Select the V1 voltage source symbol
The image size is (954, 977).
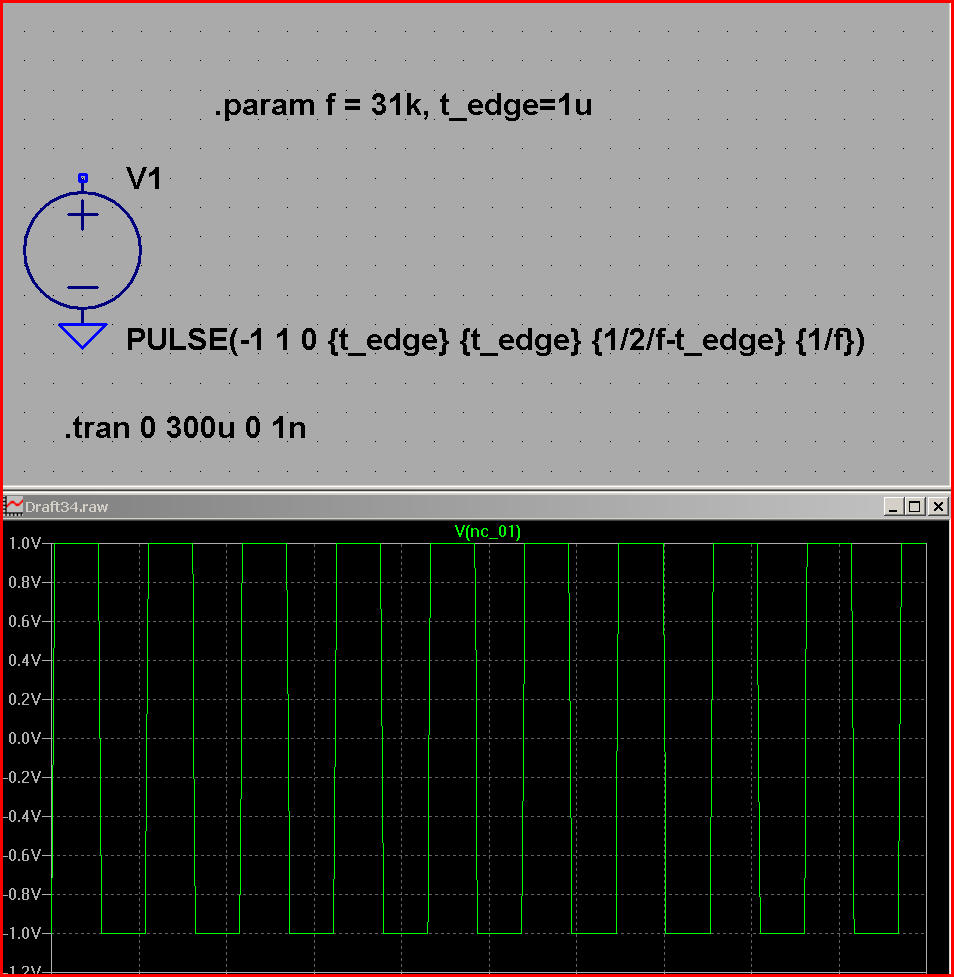82,250
